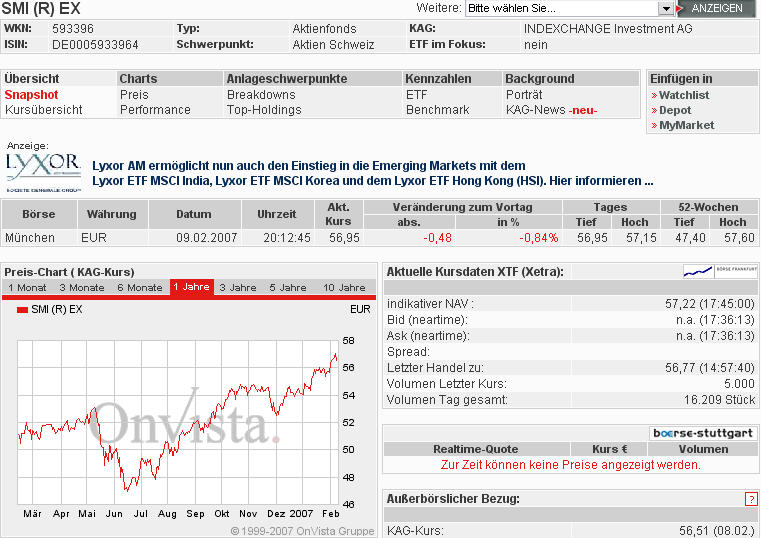Add fund to Depot
761x538 pixels.
[675, 110]
